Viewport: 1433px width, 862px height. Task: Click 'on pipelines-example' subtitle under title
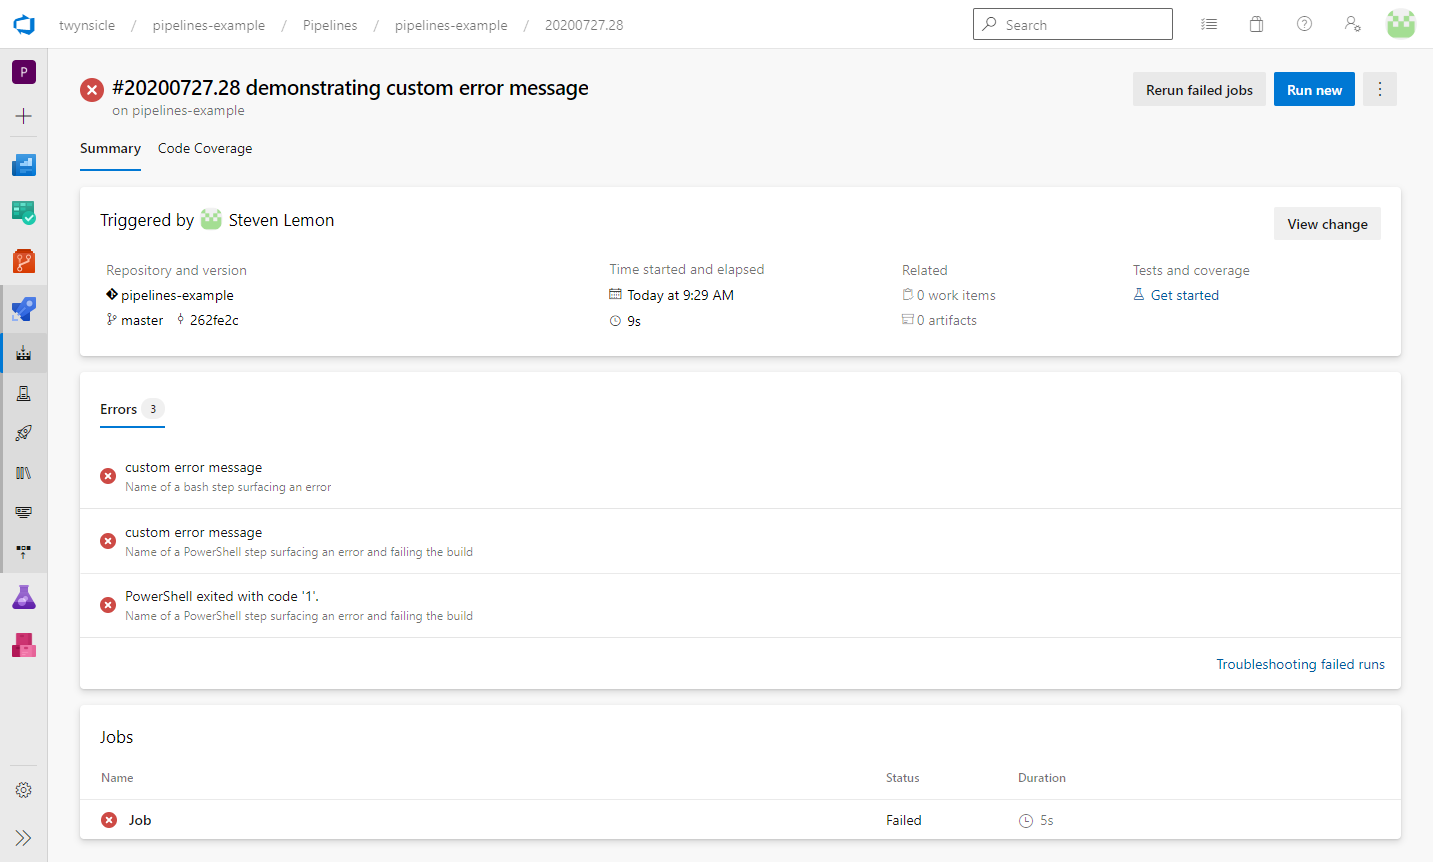pyautogui.click(x=178, y=110)
